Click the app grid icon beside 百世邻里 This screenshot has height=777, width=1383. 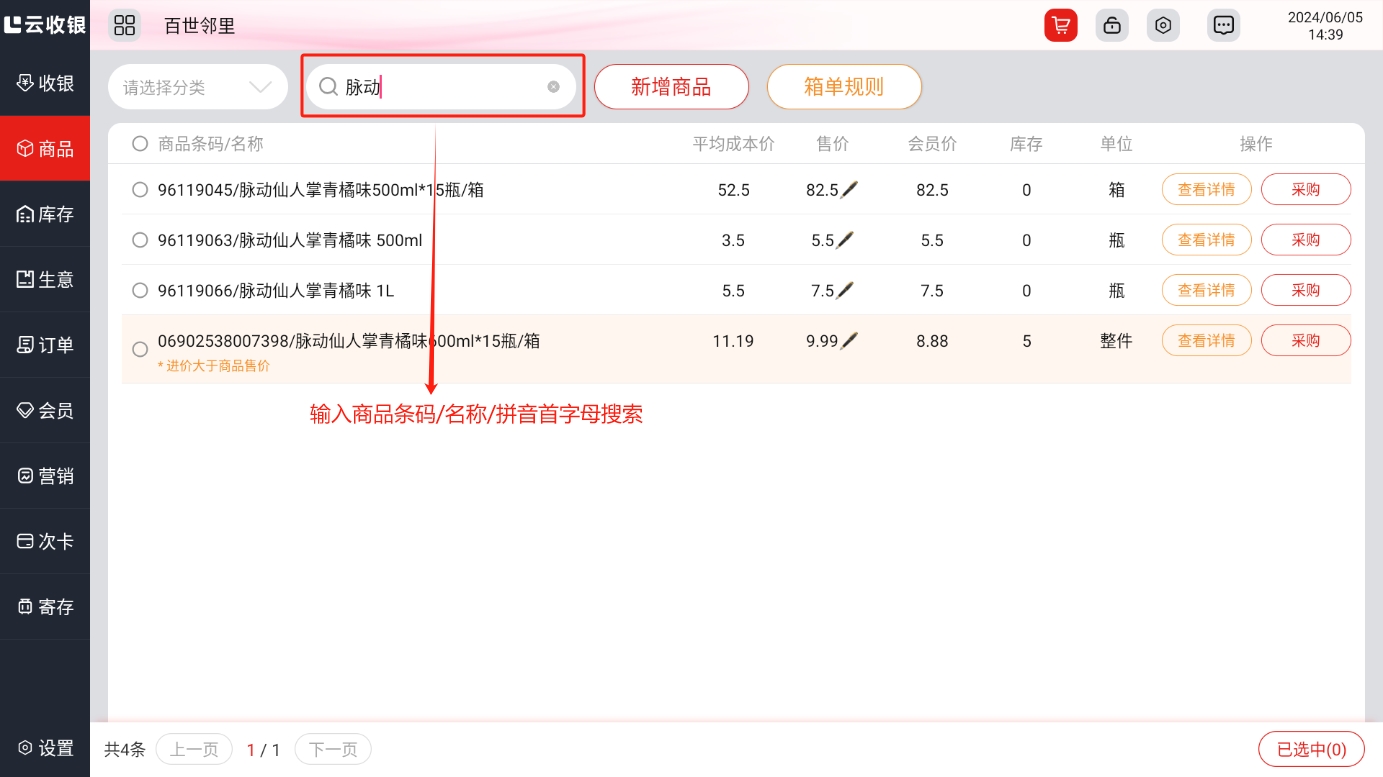[x=125, y=25]
